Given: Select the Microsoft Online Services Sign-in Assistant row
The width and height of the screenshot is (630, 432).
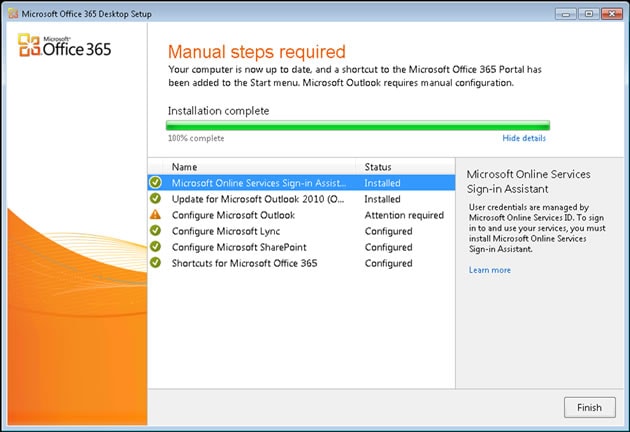Looking at the screenshot, I should (301, 183).
